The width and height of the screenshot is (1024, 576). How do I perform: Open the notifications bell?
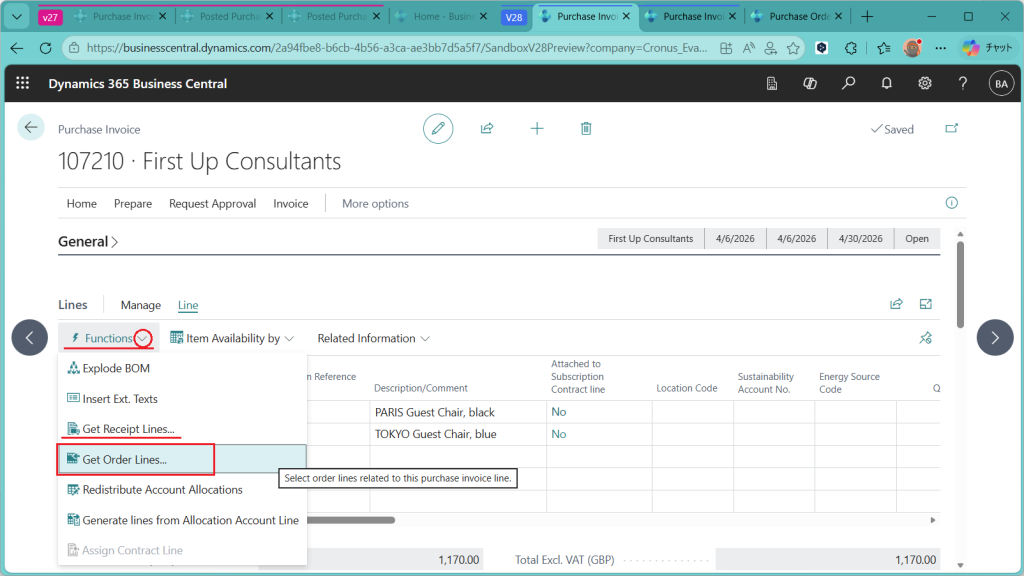pos(886,84)
